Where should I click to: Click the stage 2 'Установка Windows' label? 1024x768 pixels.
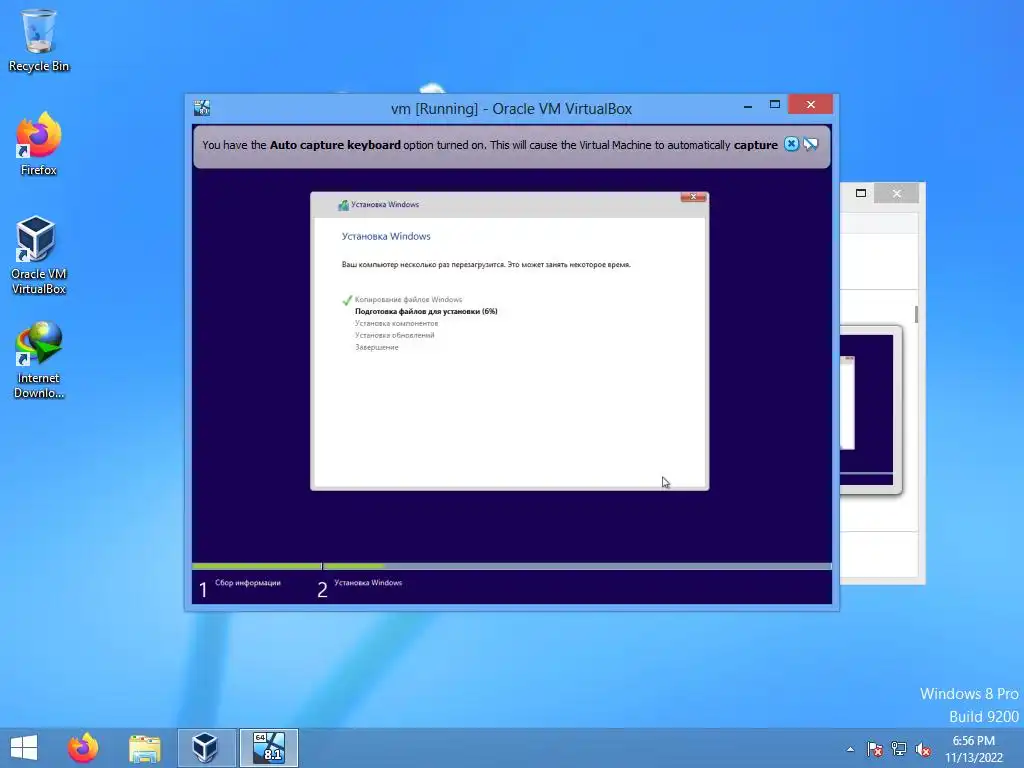pos(368,583)
